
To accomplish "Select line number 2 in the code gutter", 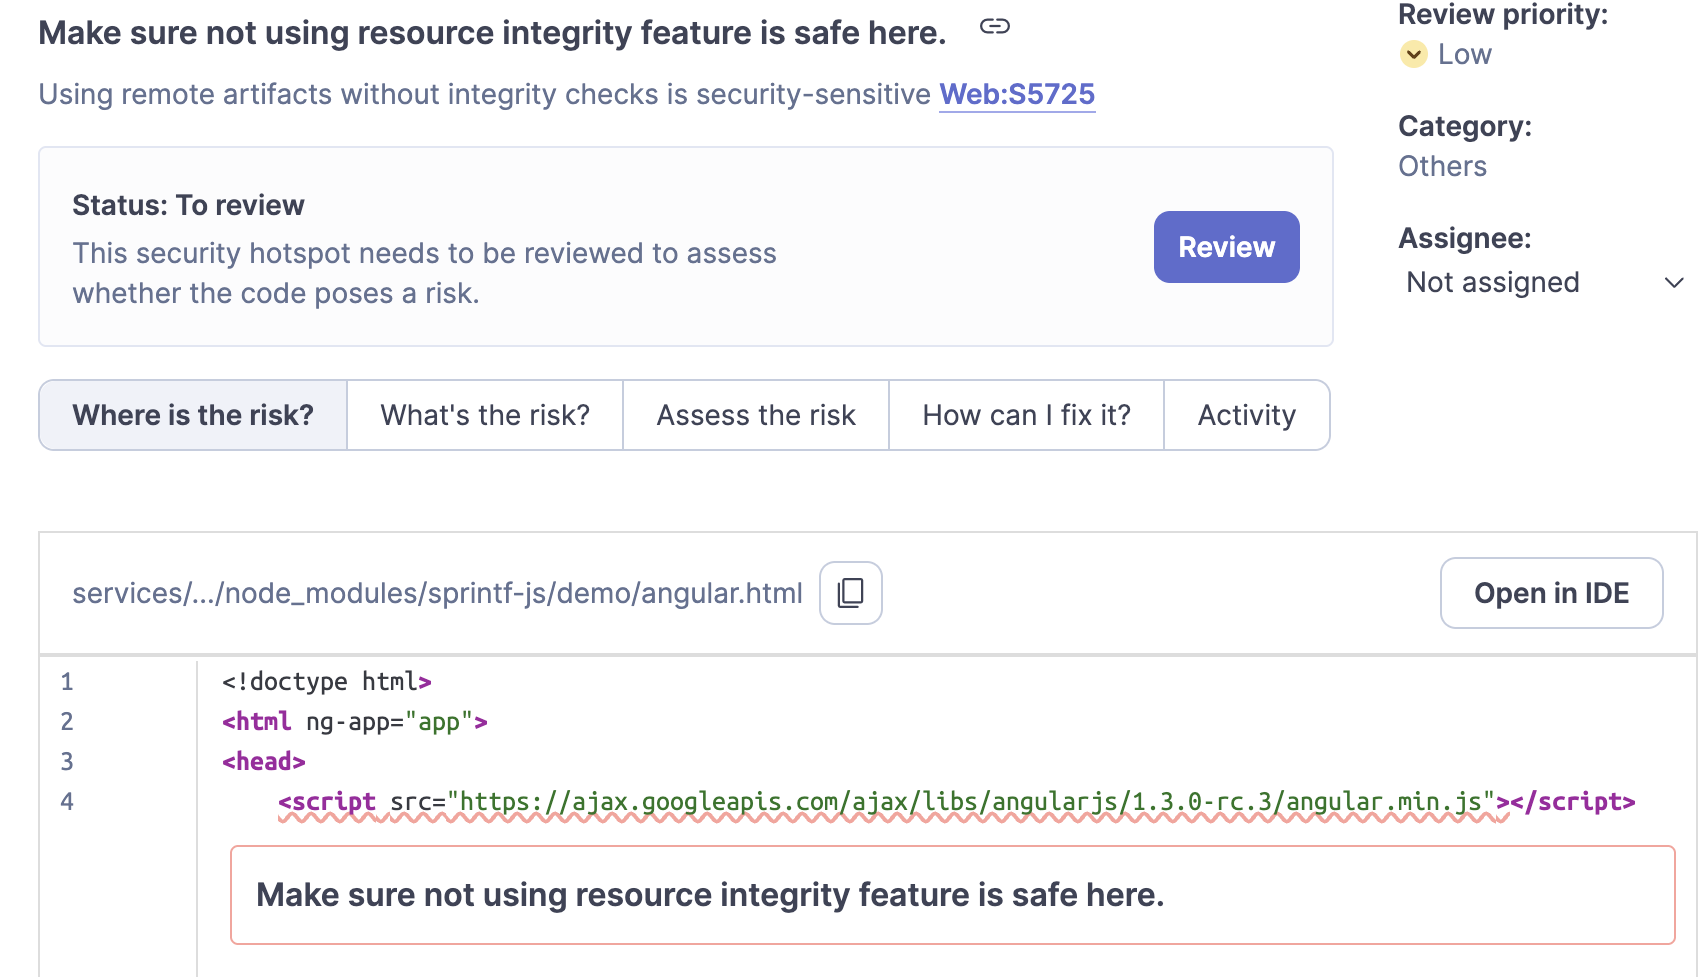I will pyautogui.click(x=67, y=722).
